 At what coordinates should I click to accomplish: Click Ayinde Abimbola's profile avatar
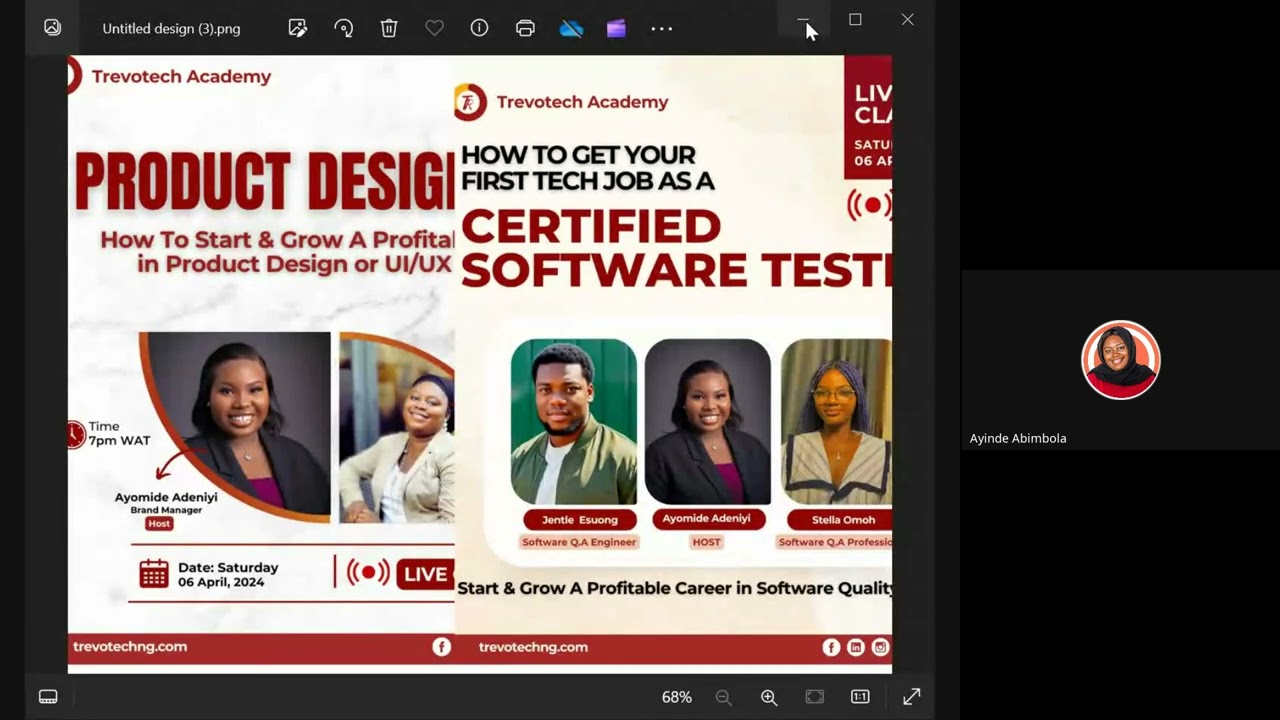(x=1120, y=360)
